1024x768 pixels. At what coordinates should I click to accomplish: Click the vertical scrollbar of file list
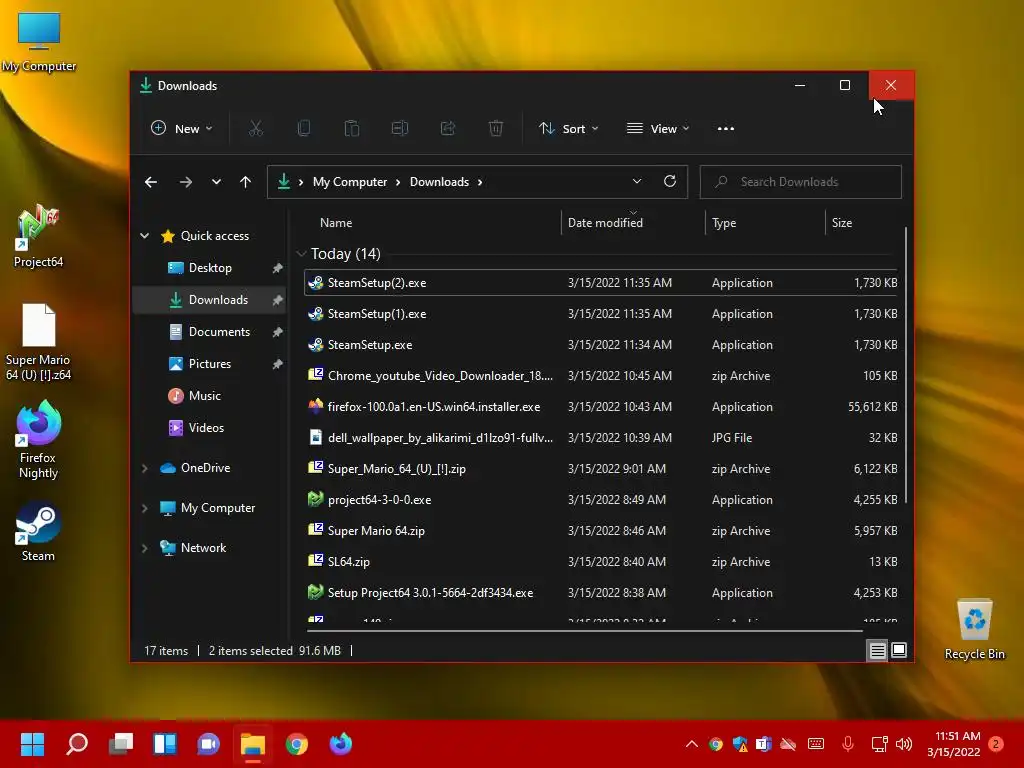tap(906, 366)
